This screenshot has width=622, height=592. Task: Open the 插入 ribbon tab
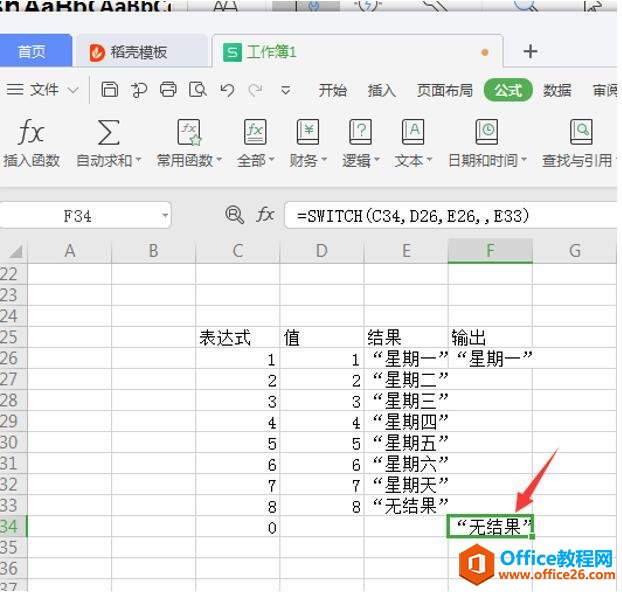coord(382,90)
